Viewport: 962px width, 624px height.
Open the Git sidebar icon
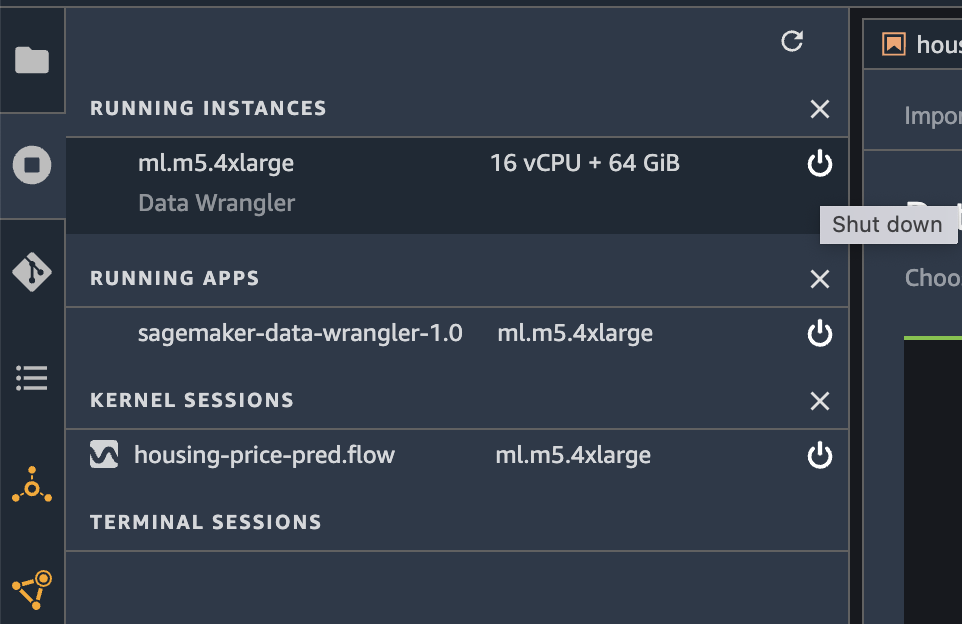click(32, 271)
